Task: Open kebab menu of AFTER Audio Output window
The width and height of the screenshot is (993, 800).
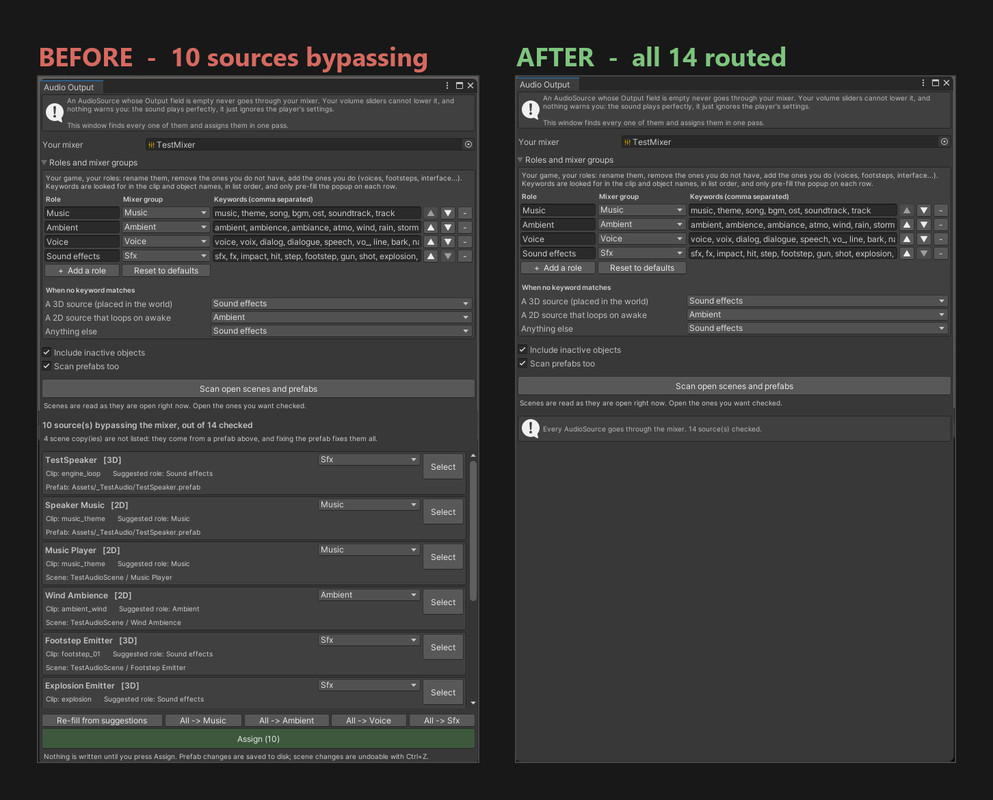Action: pyautogui.click(x=923, y=83)
